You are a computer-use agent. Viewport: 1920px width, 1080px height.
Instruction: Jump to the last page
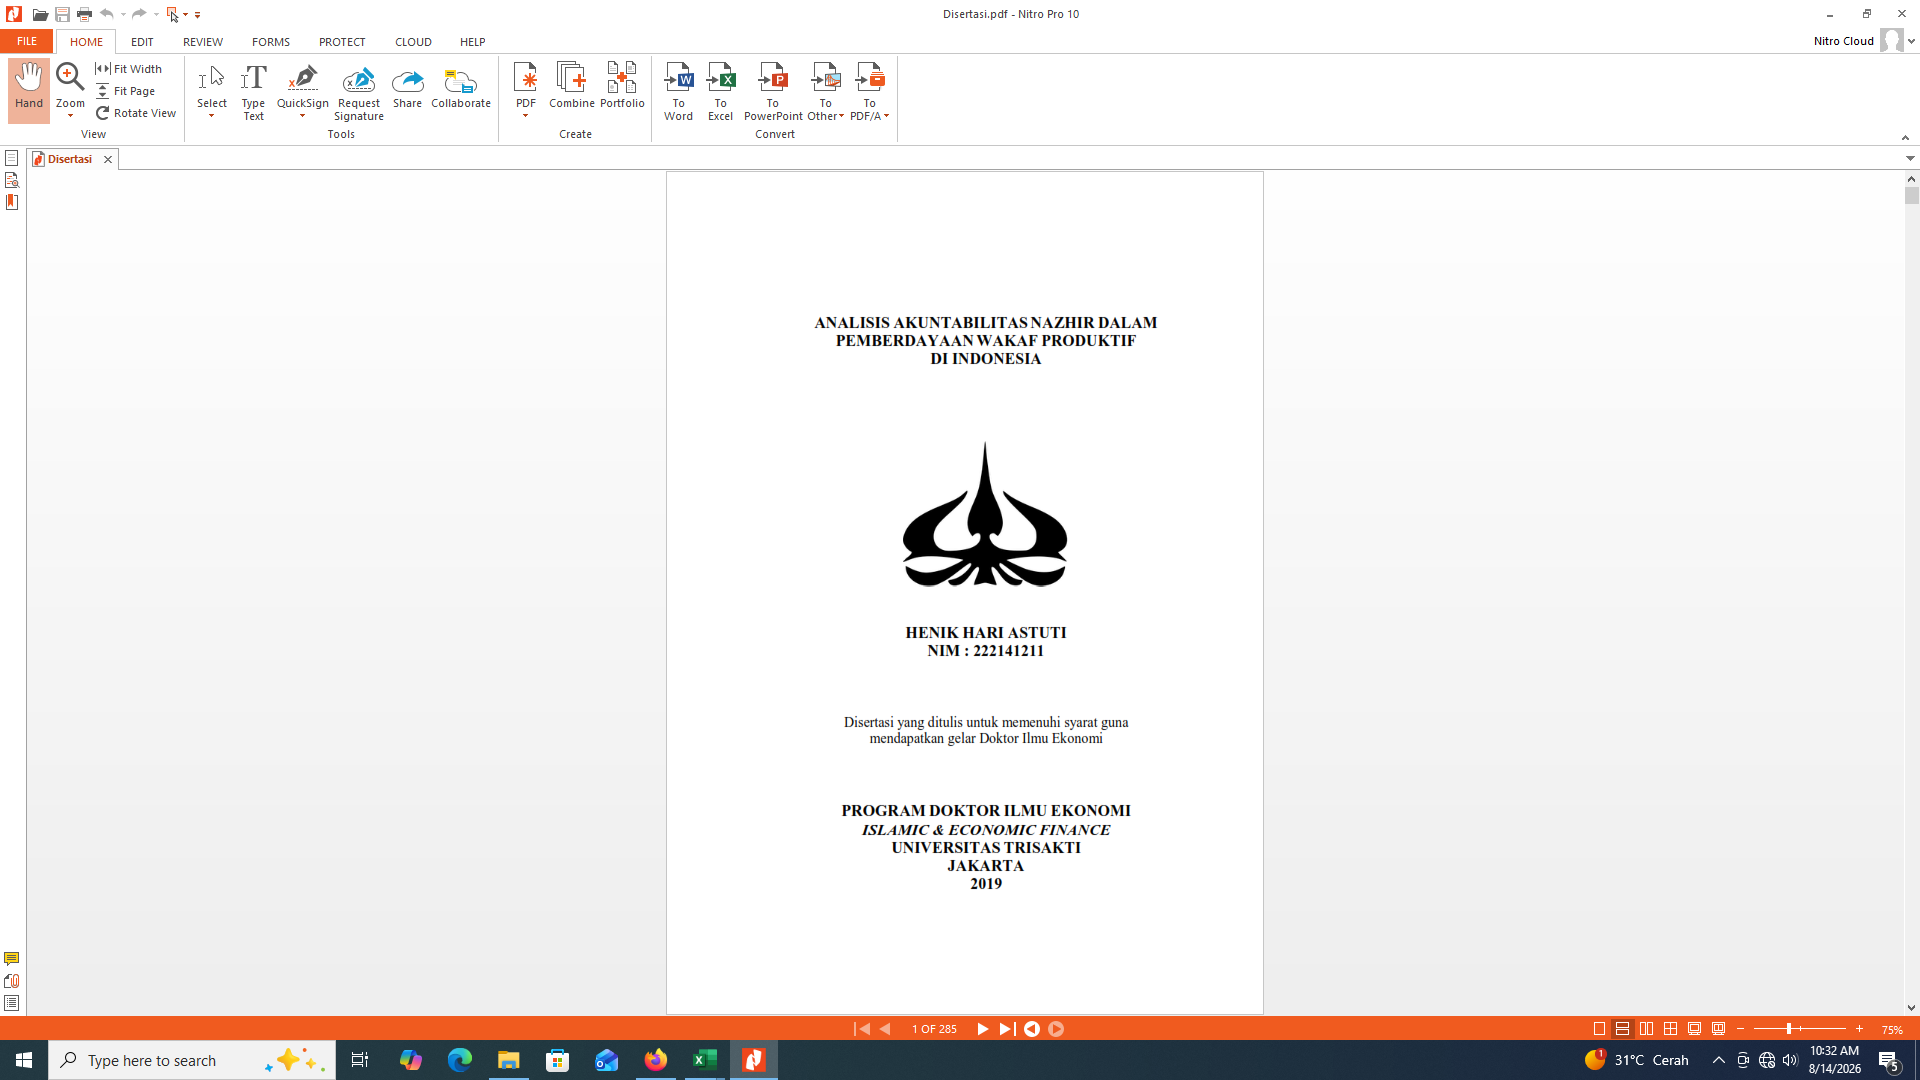(x=1006, y=1029)
